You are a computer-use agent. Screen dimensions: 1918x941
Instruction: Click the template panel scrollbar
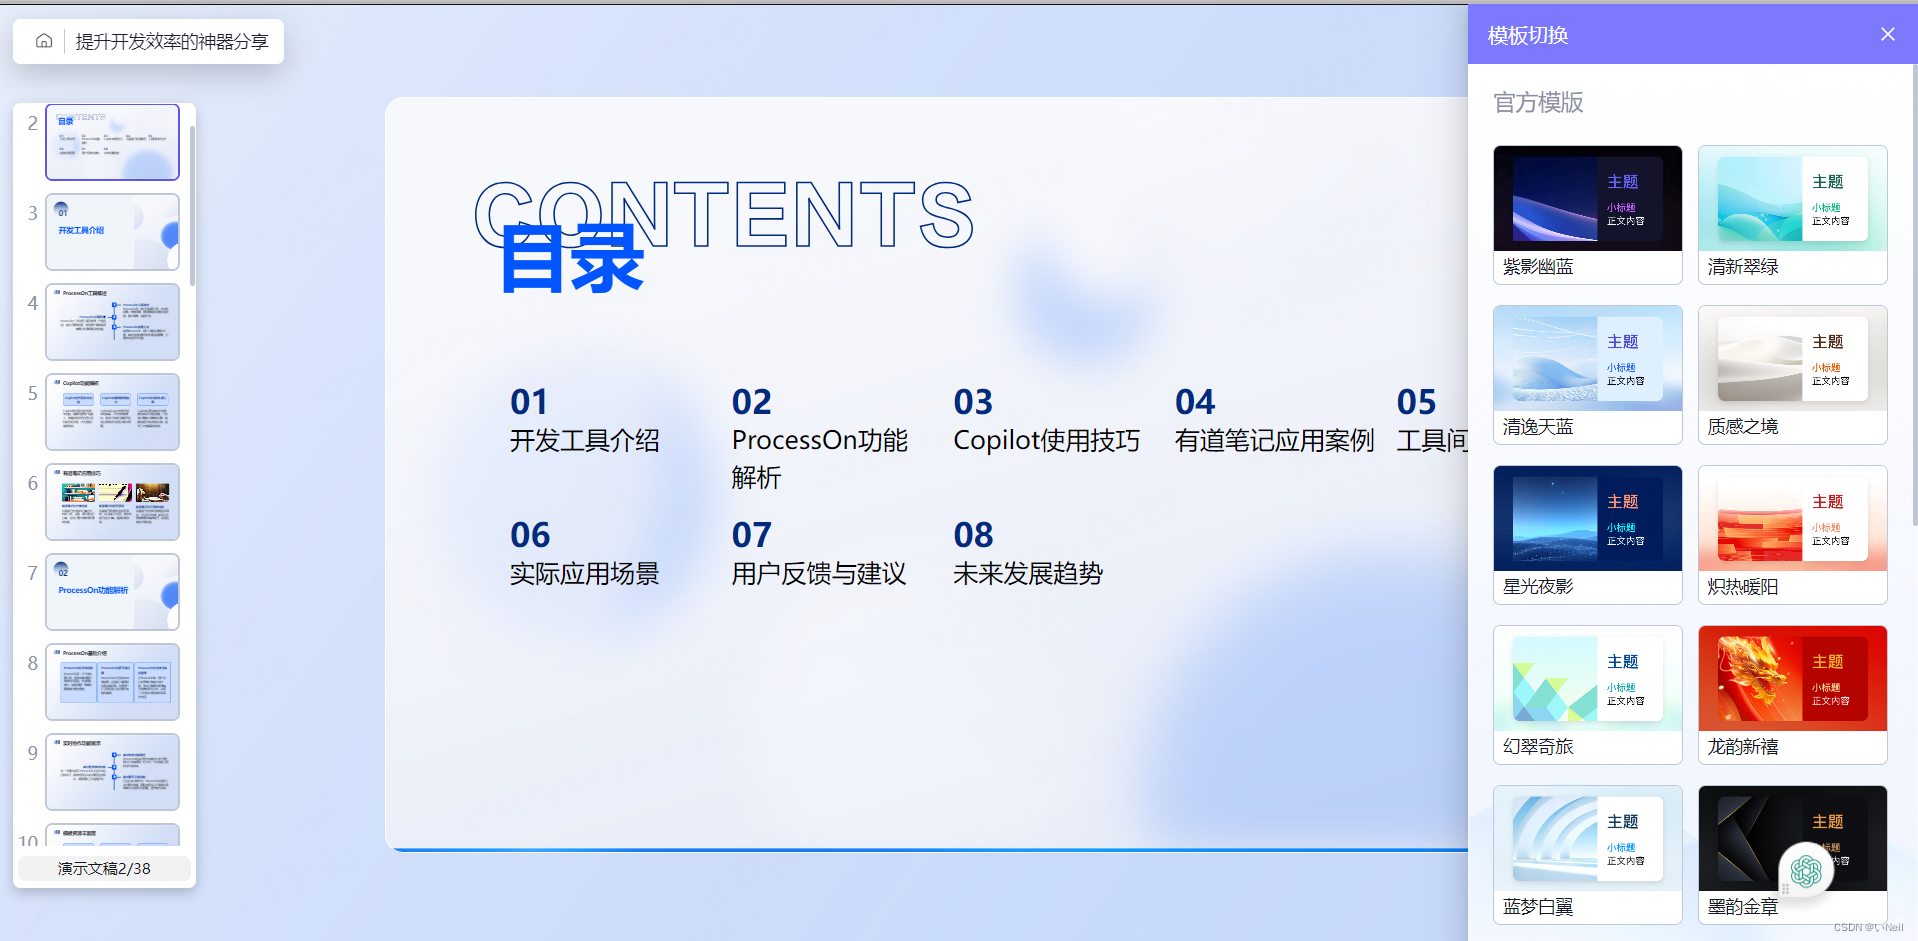click(x=1914, y=295)
